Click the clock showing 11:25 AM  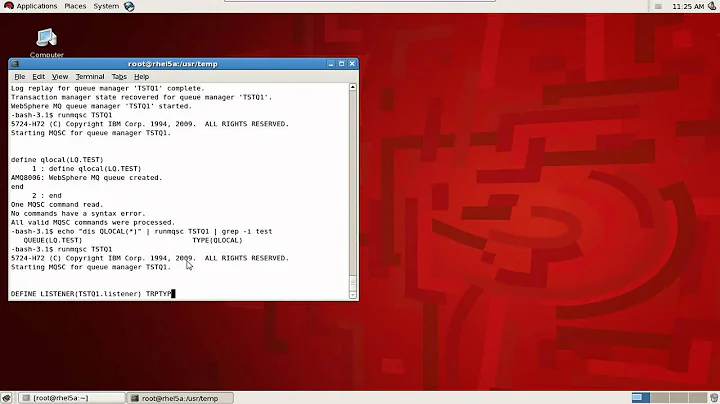[688, 6]
